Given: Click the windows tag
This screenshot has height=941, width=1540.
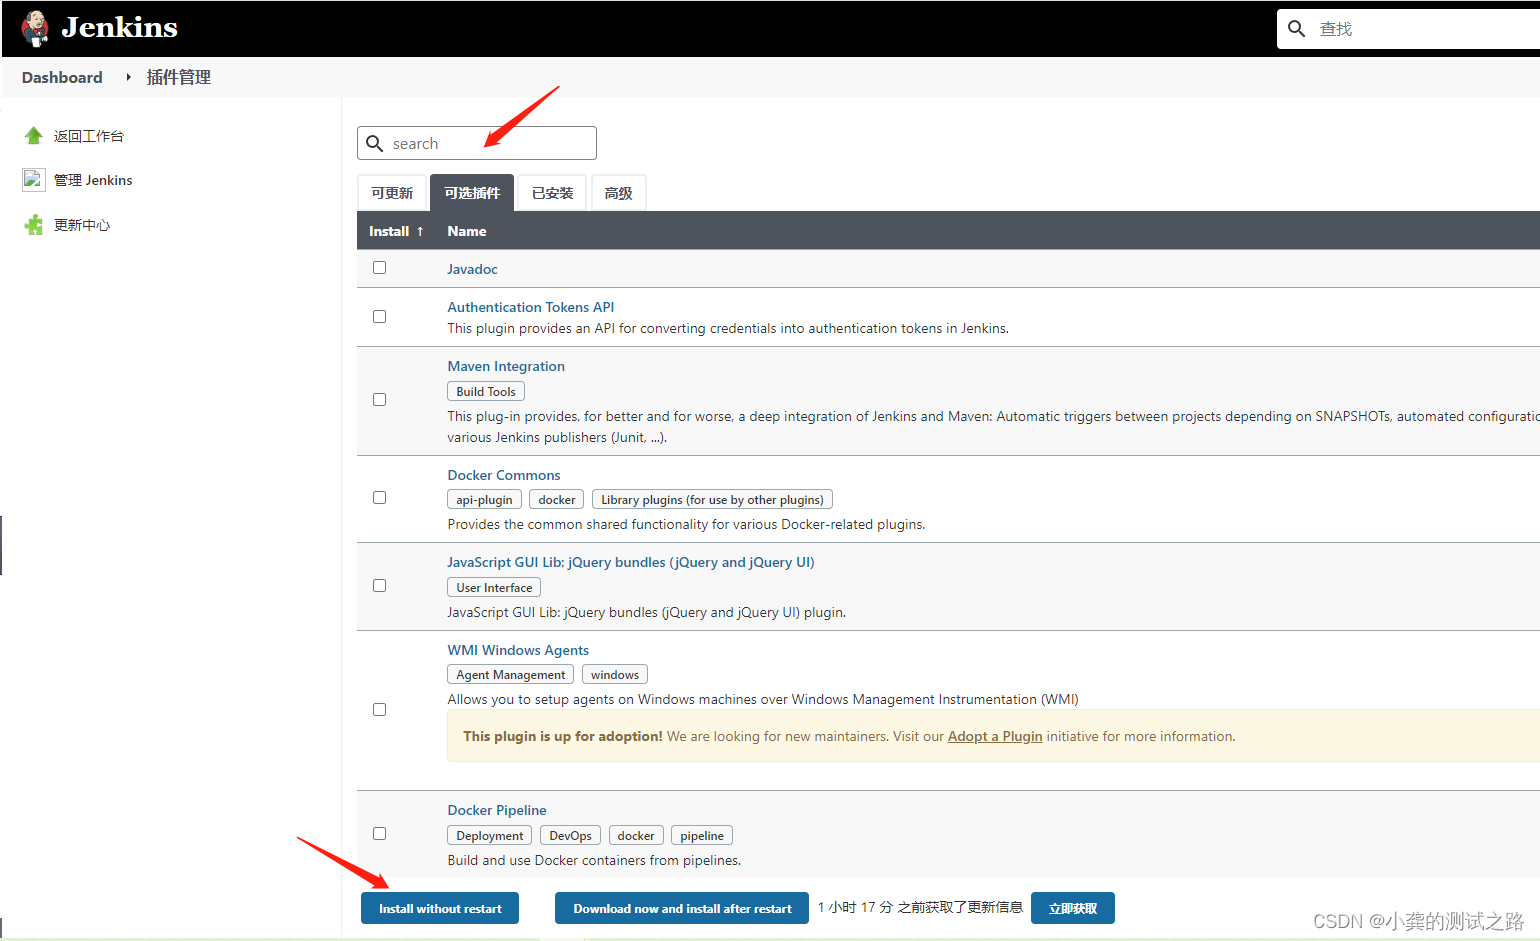Looking at the screenshot, I should pyautogui.click(x=615, y=675).
